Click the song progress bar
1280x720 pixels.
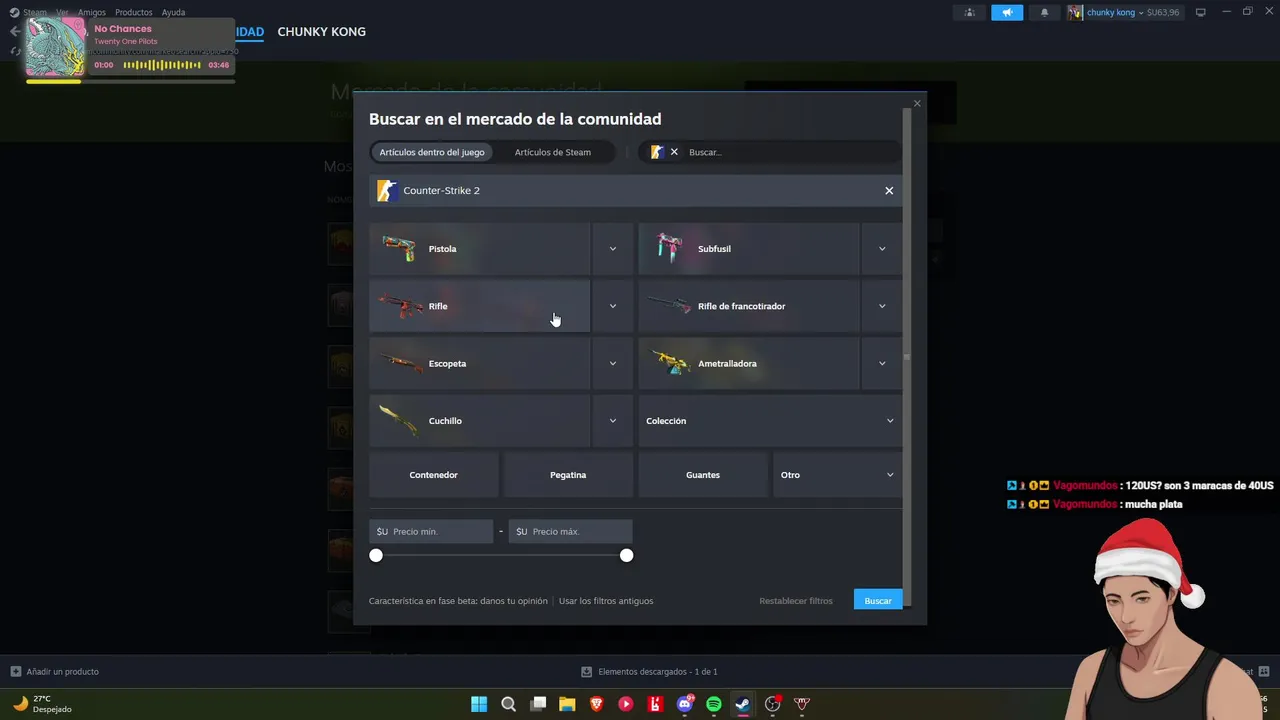pos(131,81)
